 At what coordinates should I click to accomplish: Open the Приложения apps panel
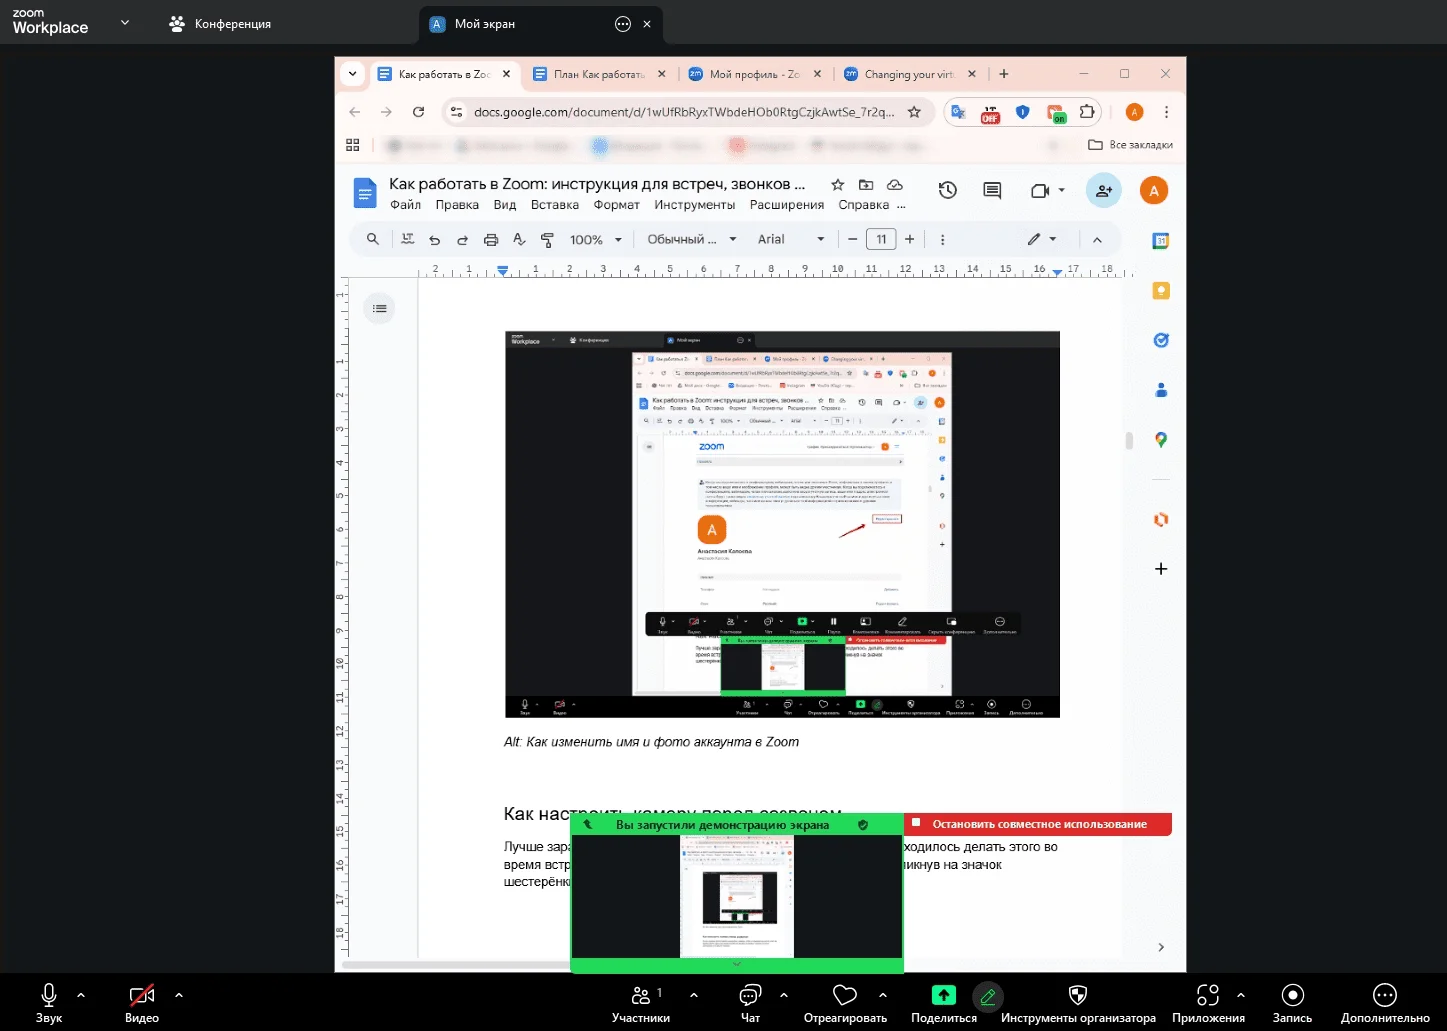(1208, 1002)
